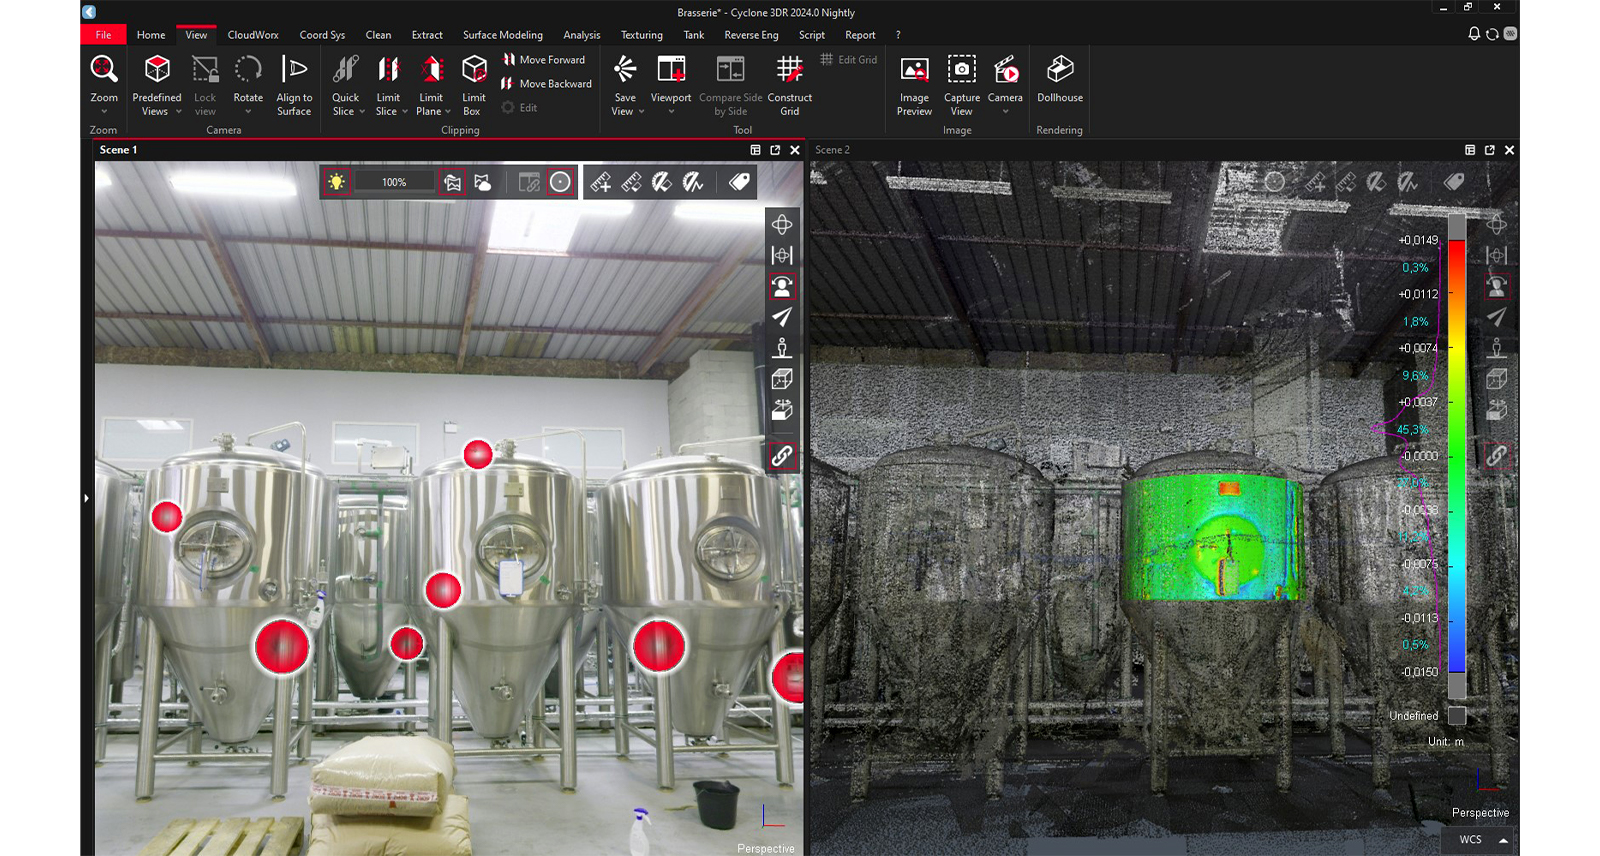Toggle the light bulb lighting in Scene 1
Viewport: 1600px width, 856px height.
[337, 182]
